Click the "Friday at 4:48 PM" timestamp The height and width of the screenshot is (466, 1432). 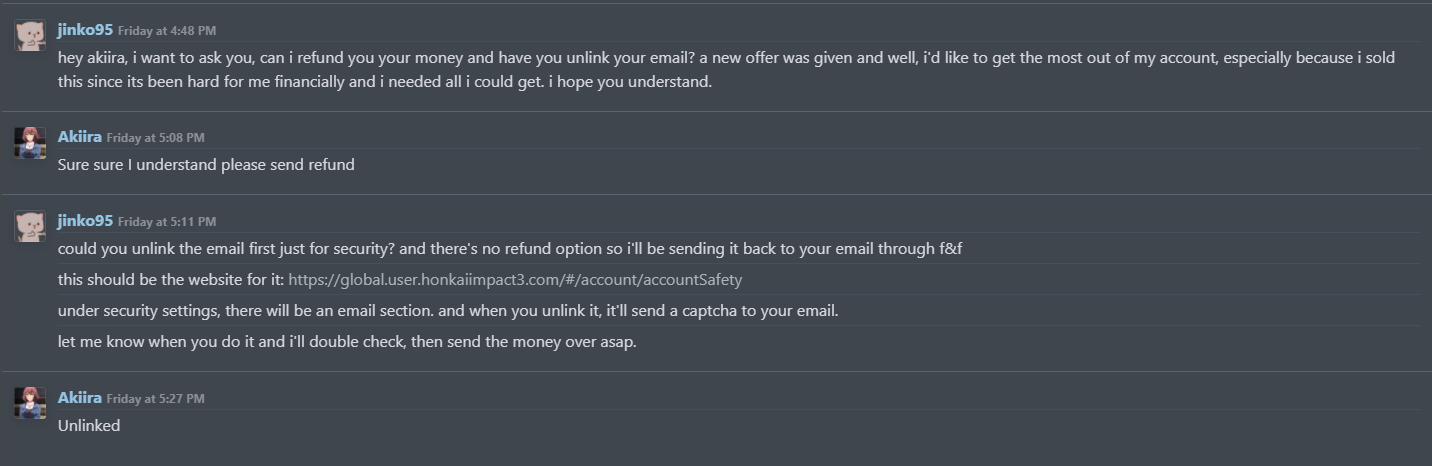point(167,31)
